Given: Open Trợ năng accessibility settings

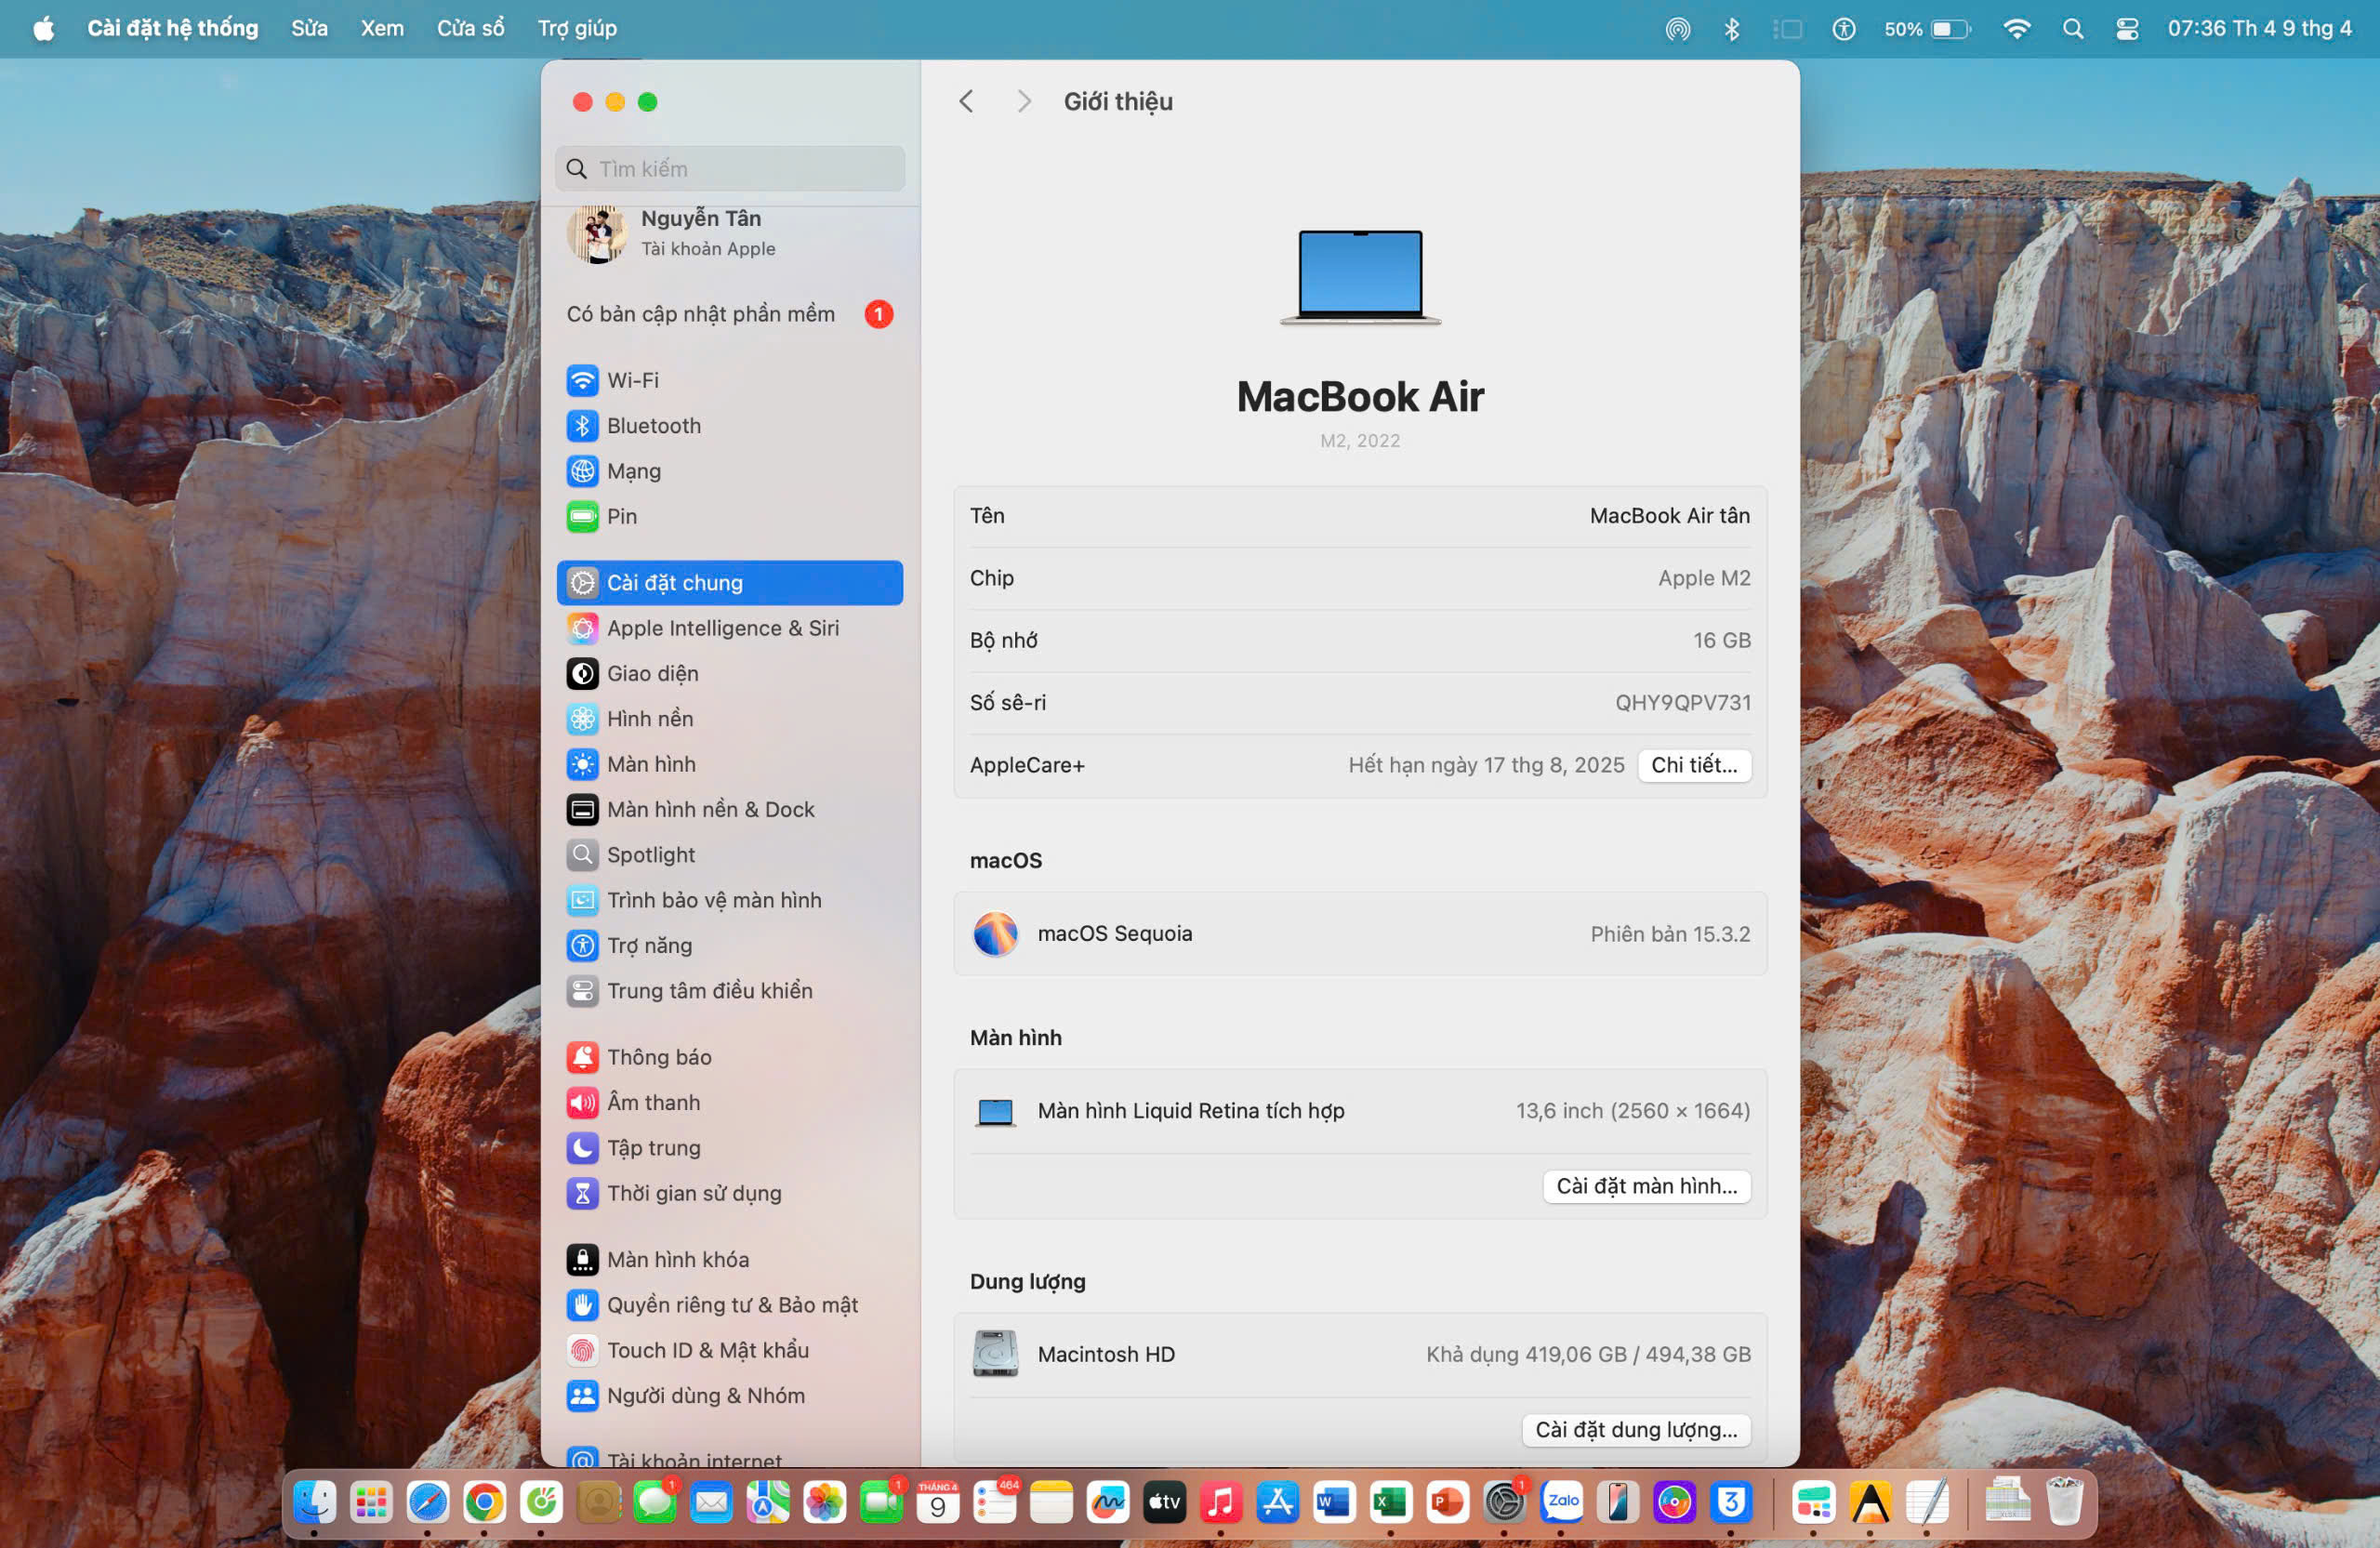Looking at the screenshot, I should 729,946.
